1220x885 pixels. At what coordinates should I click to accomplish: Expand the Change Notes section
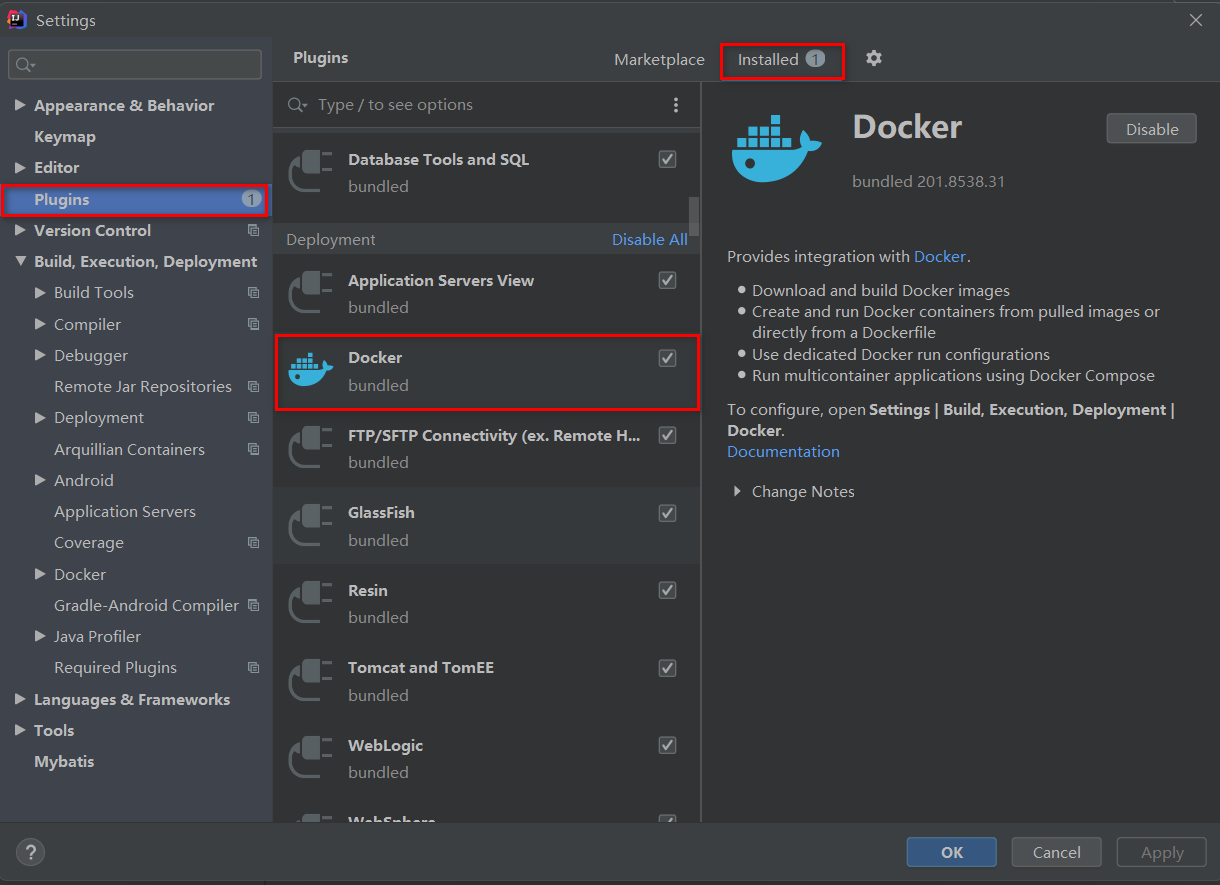pos(737,491)
